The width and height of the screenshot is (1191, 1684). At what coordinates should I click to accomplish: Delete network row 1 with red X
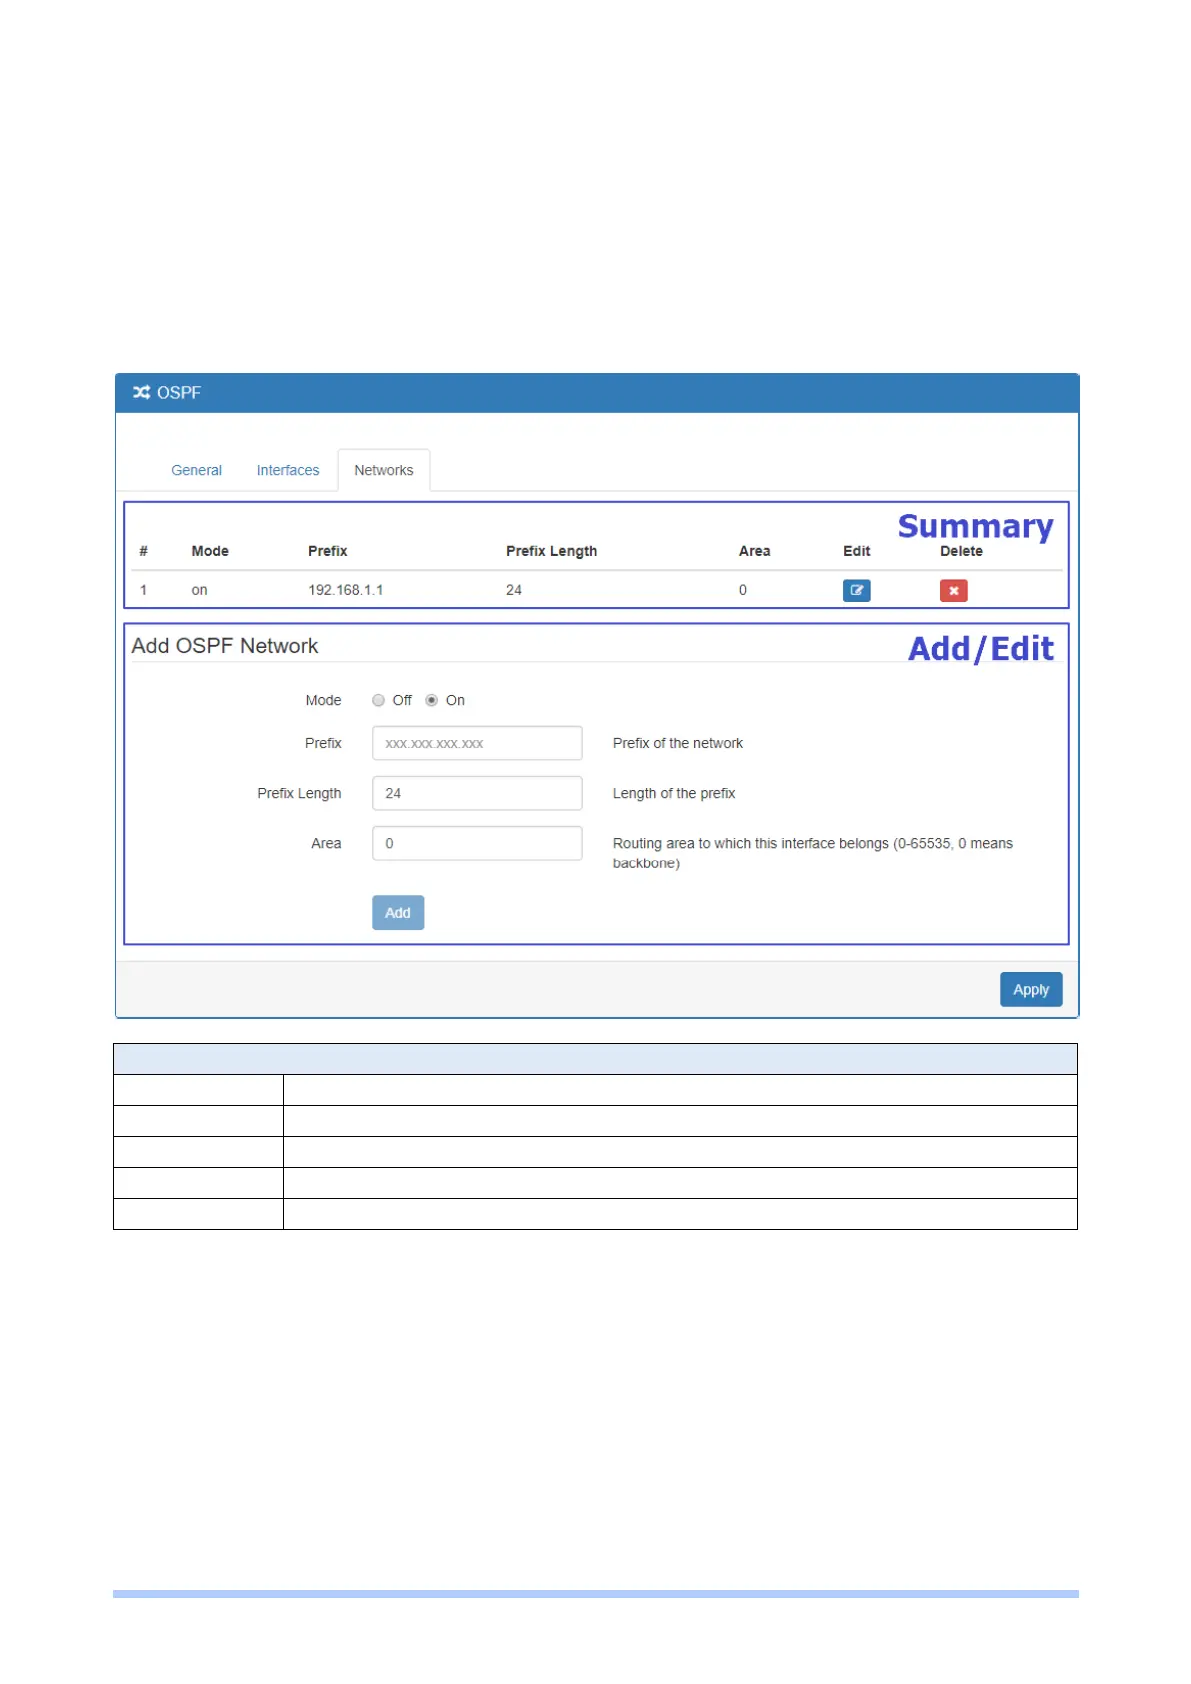(953, 590)
